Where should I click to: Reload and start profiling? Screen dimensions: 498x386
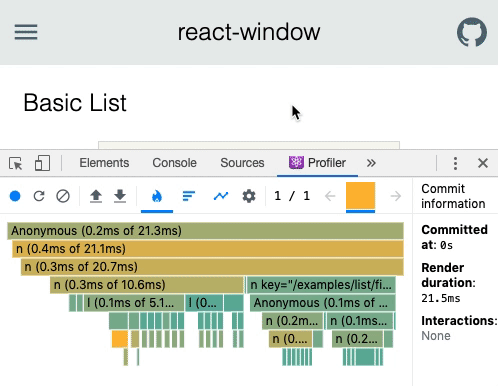tap(39, 196)
